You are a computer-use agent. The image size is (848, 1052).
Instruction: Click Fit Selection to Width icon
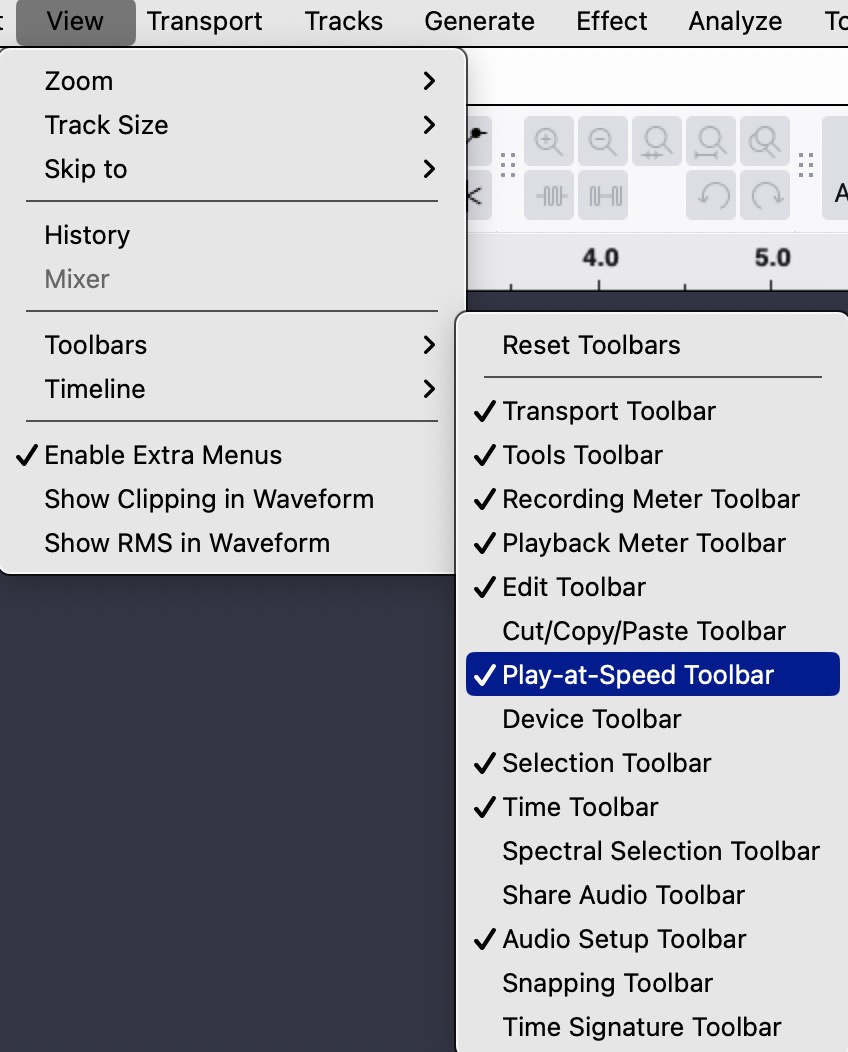click(x=657, y=142)
